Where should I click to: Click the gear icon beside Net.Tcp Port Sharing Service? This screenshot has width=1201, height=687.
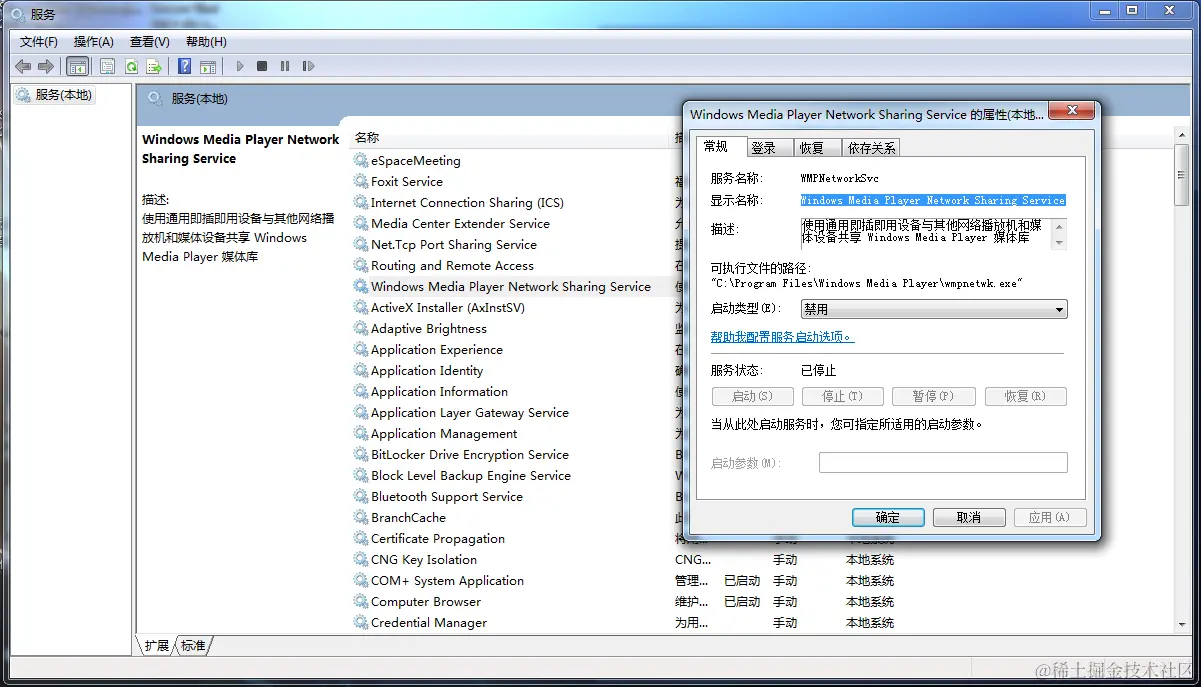click(361, 244)
